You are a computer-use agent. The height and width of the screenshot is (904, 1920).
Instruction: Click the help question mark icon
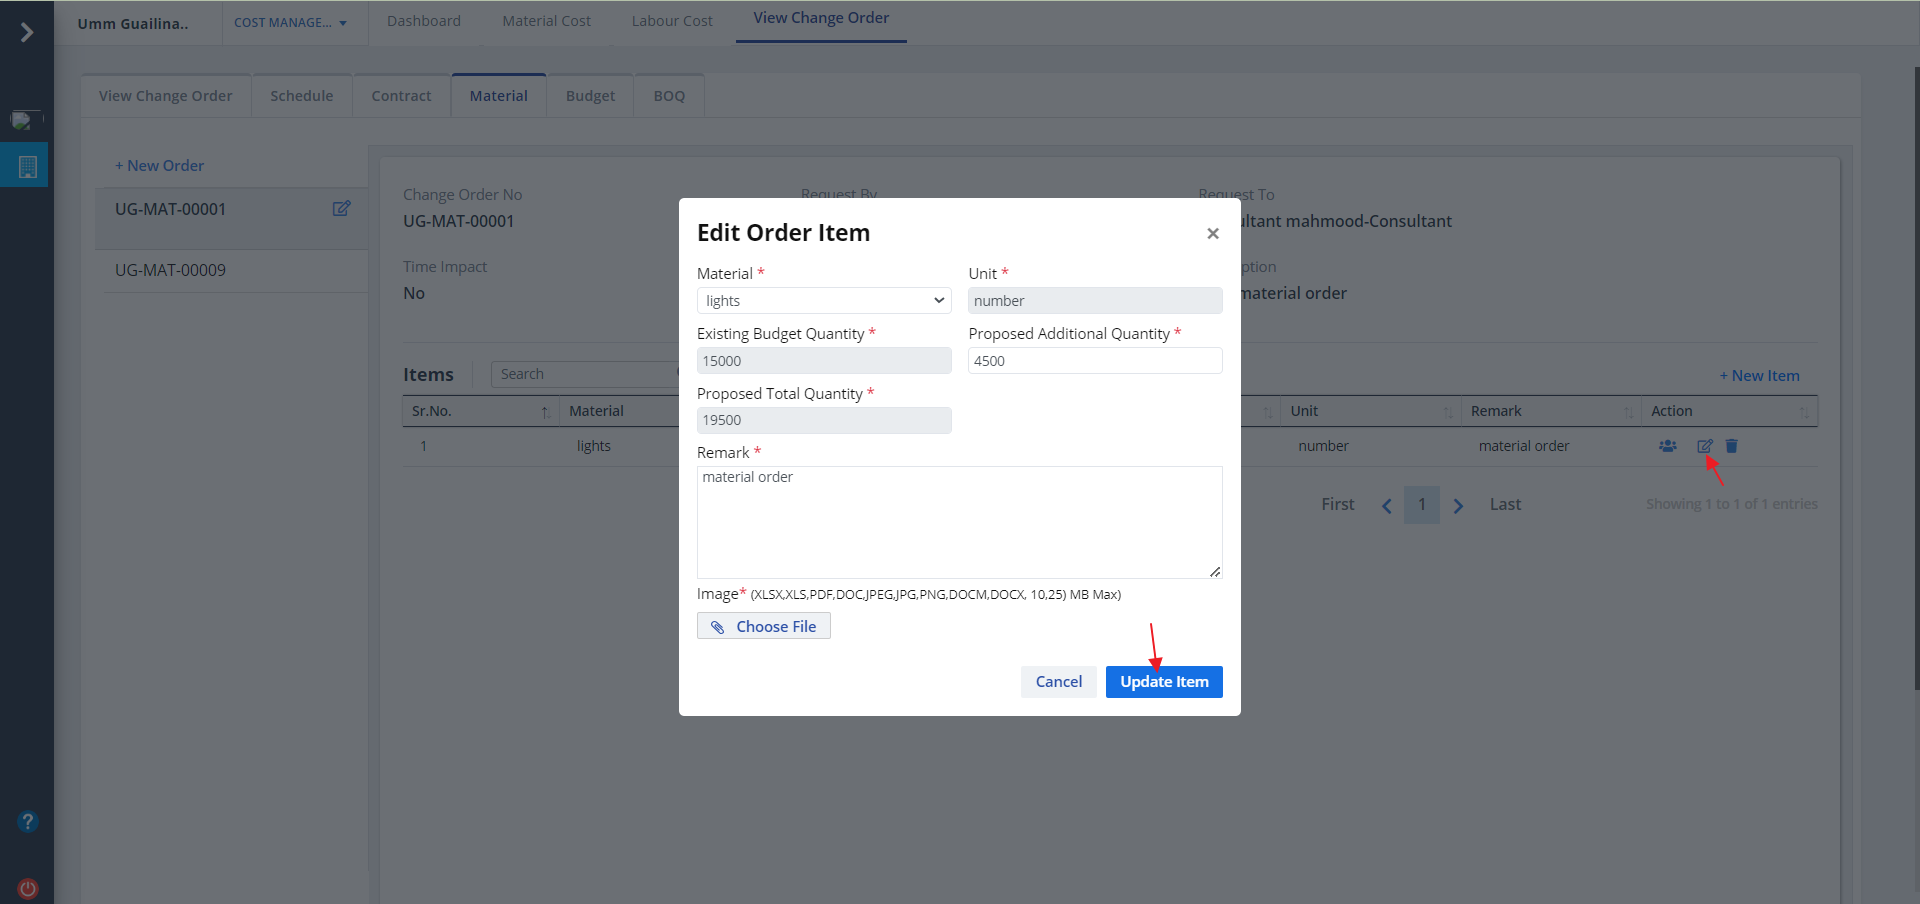coord(28,822)
